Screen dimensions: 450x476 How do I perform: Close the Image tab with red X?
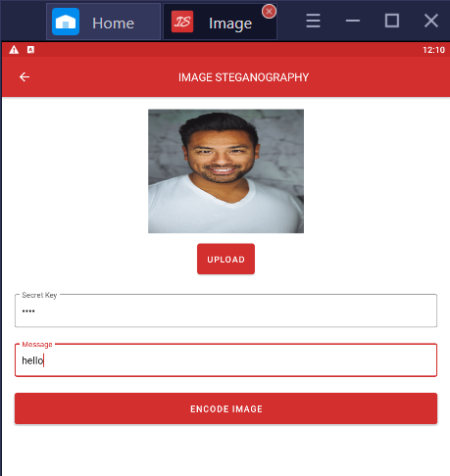pyautogui.click(x=269, y=12)
